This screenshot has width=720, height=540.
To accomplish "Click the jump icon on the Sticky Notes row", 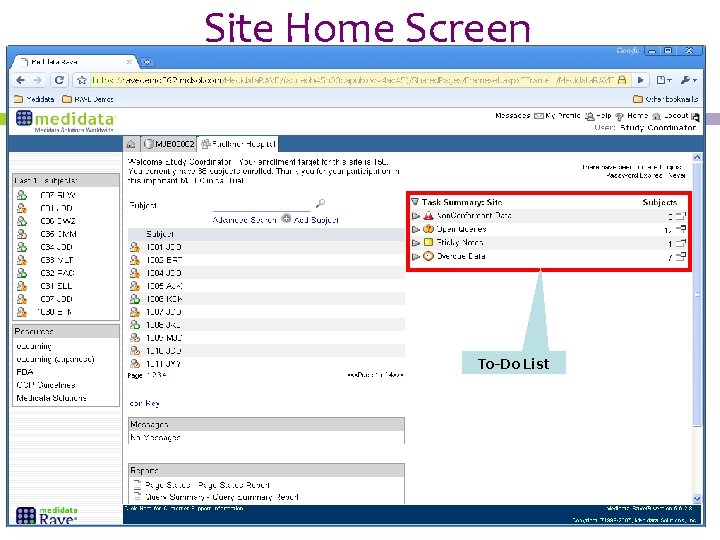I will pyautogui.click(x=681, y=242).
